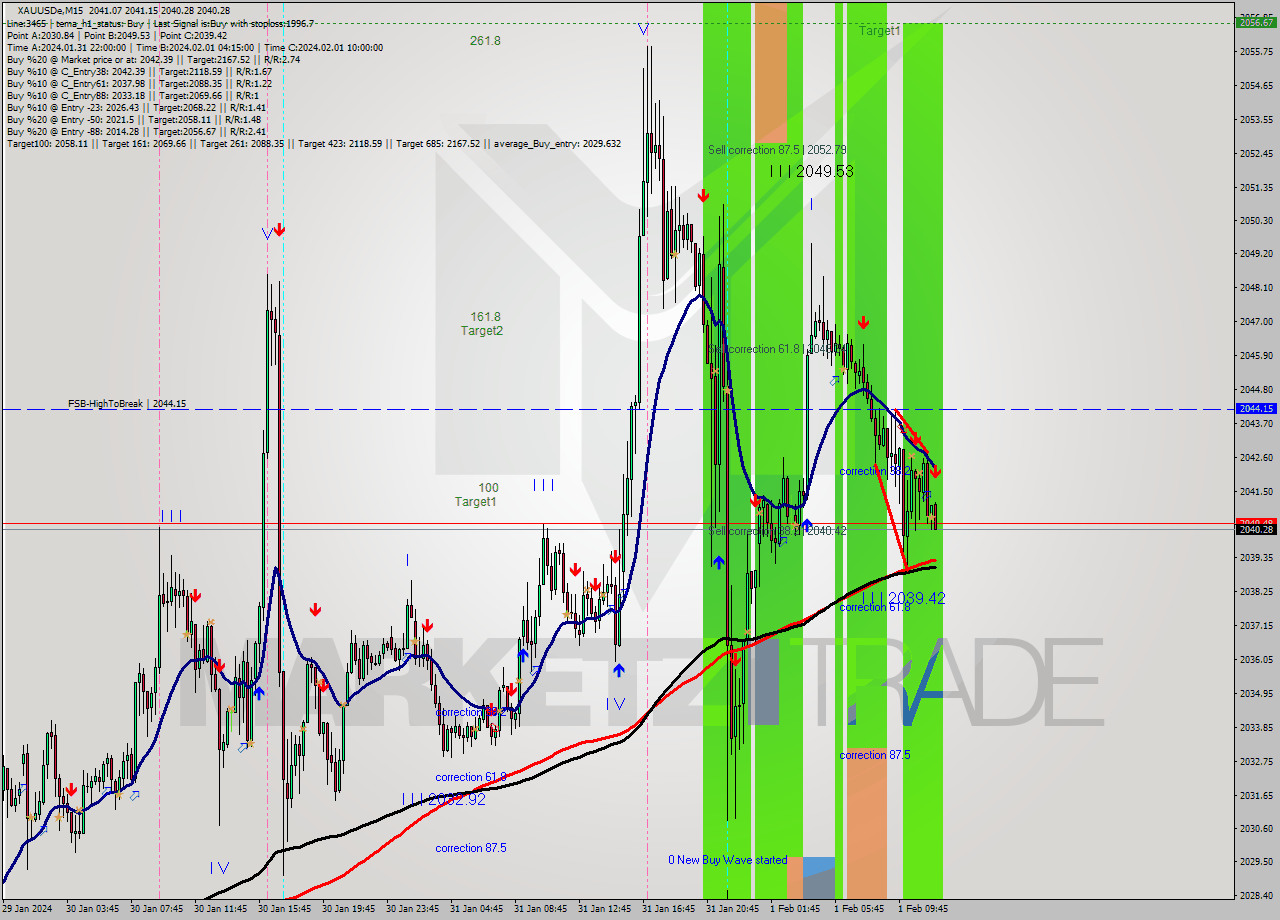The image size is (1280, 920).
Task: Click the Buy %20 @ Entry -88 line
Action: pyautogui.click(x=136, y=131)
